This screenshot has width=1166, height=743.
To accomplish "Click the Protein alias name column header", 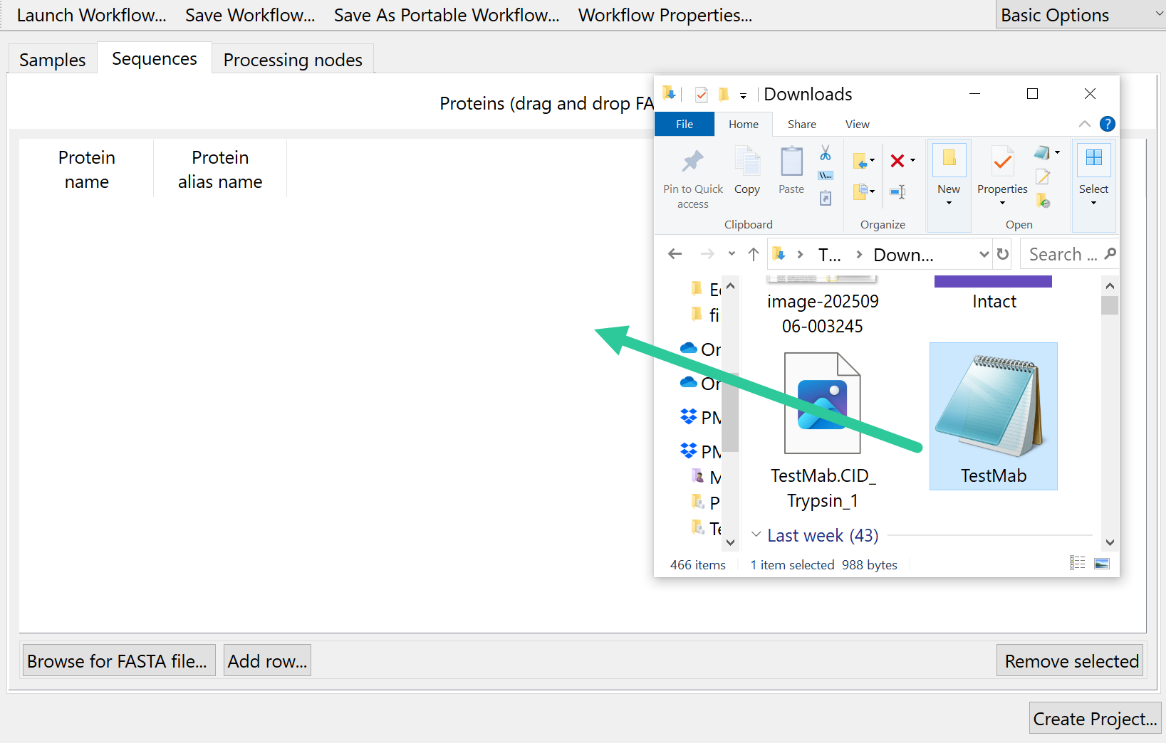I will tap(220, 169).
